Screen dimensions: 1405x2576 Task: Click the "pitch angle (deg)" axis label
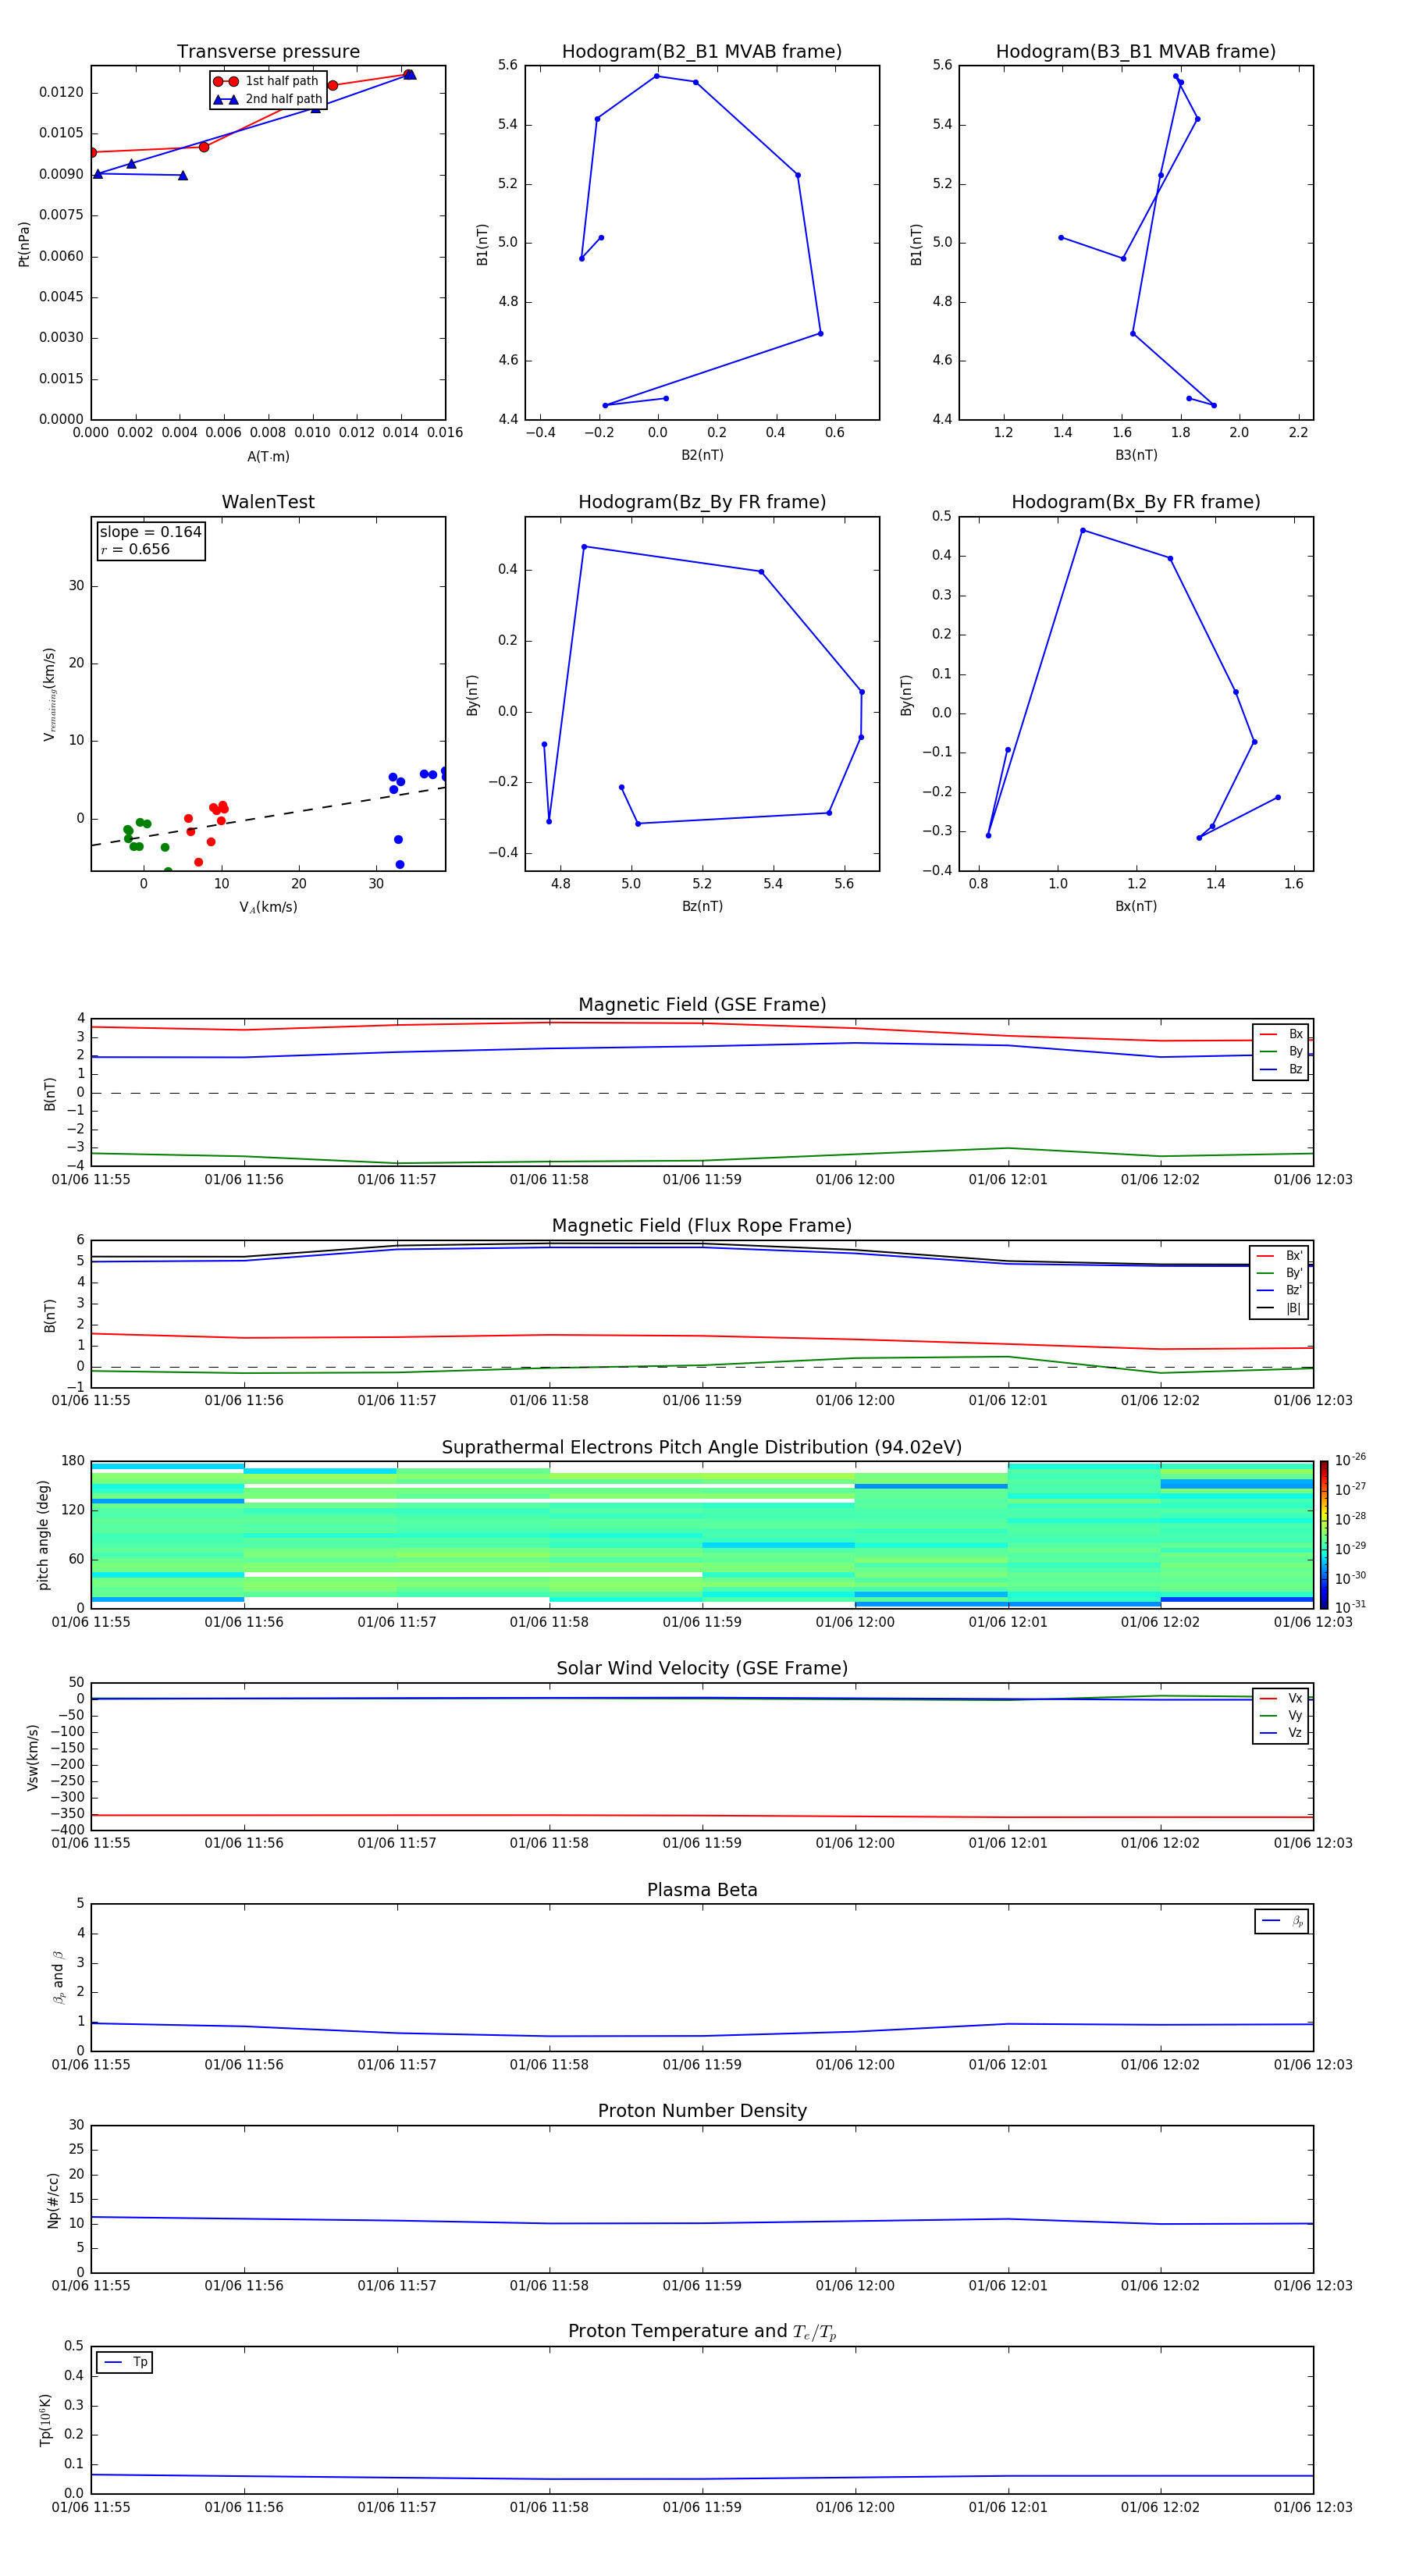44,1535
